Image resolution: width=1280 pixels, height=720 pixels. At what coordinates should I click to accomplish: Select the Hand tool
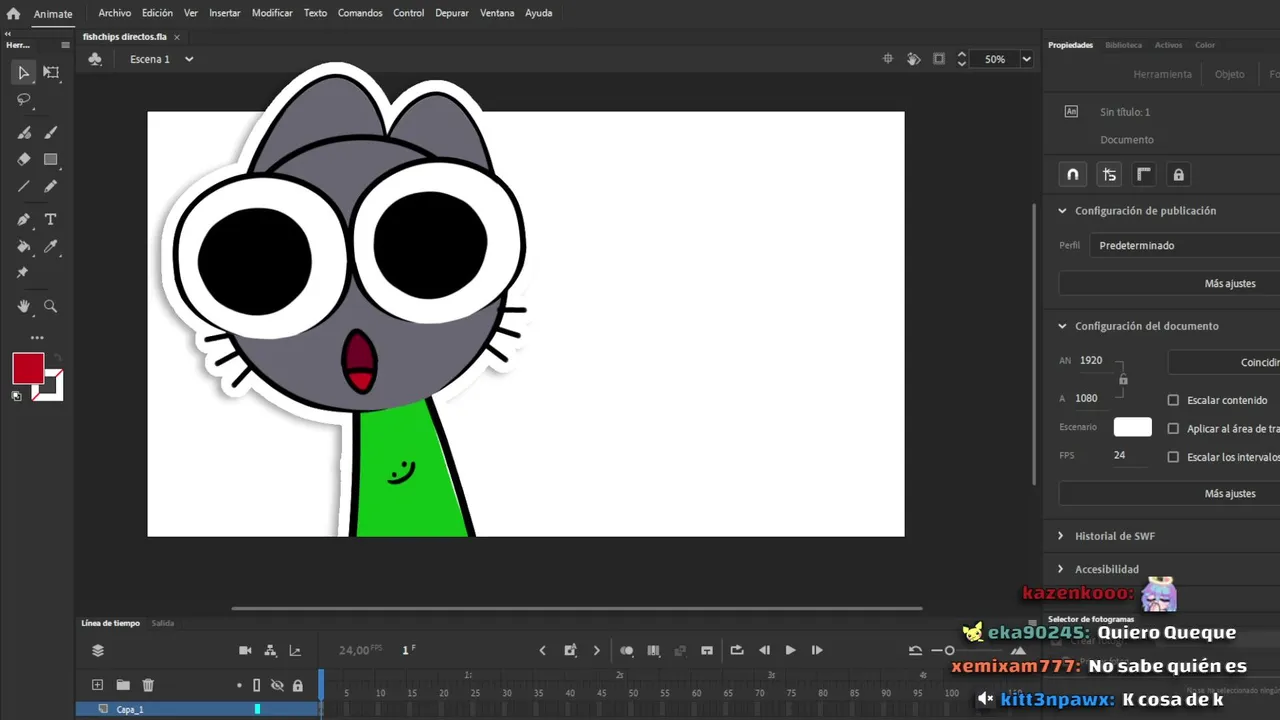tap(24, 306)
